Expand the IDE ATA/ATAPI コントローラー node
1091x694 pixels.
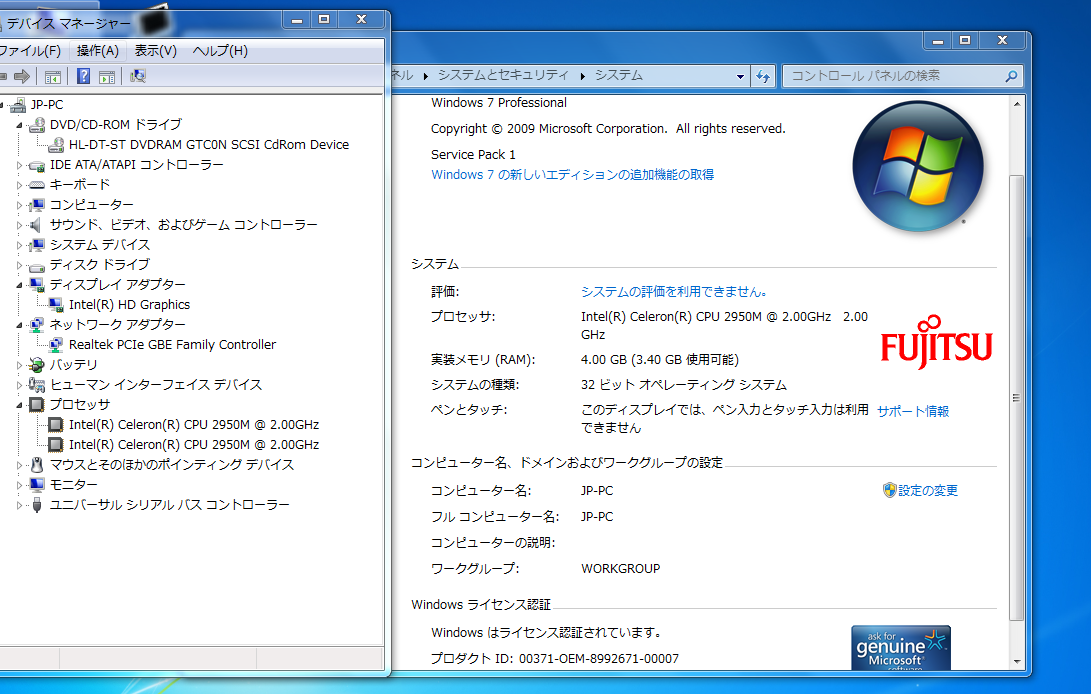pyautogui.click(x=19, y=165)
